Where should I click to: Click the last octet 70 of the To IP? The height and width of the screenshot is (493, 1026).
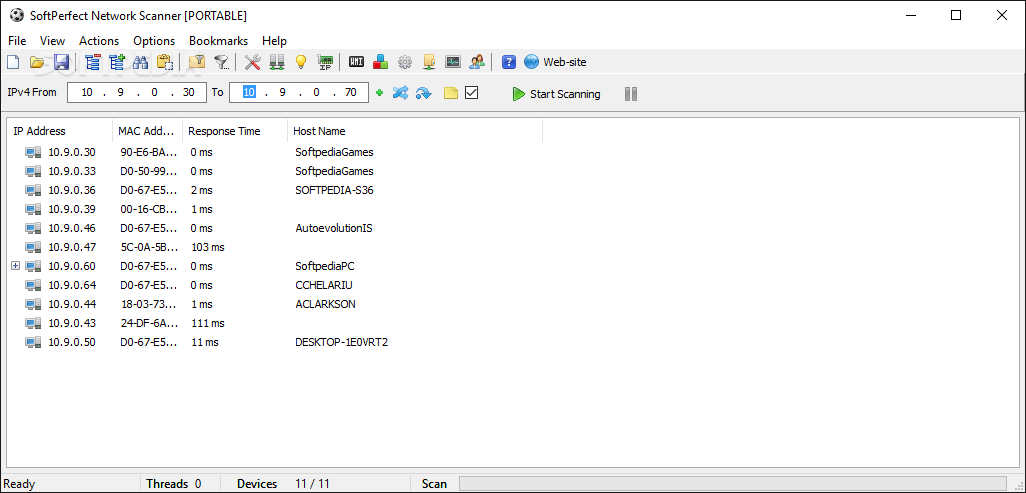click(x=351, y=92)
